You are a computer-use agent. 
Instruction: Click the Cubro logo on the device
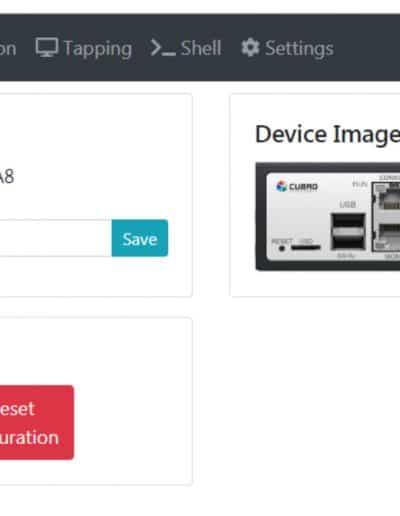coord(297,186)
